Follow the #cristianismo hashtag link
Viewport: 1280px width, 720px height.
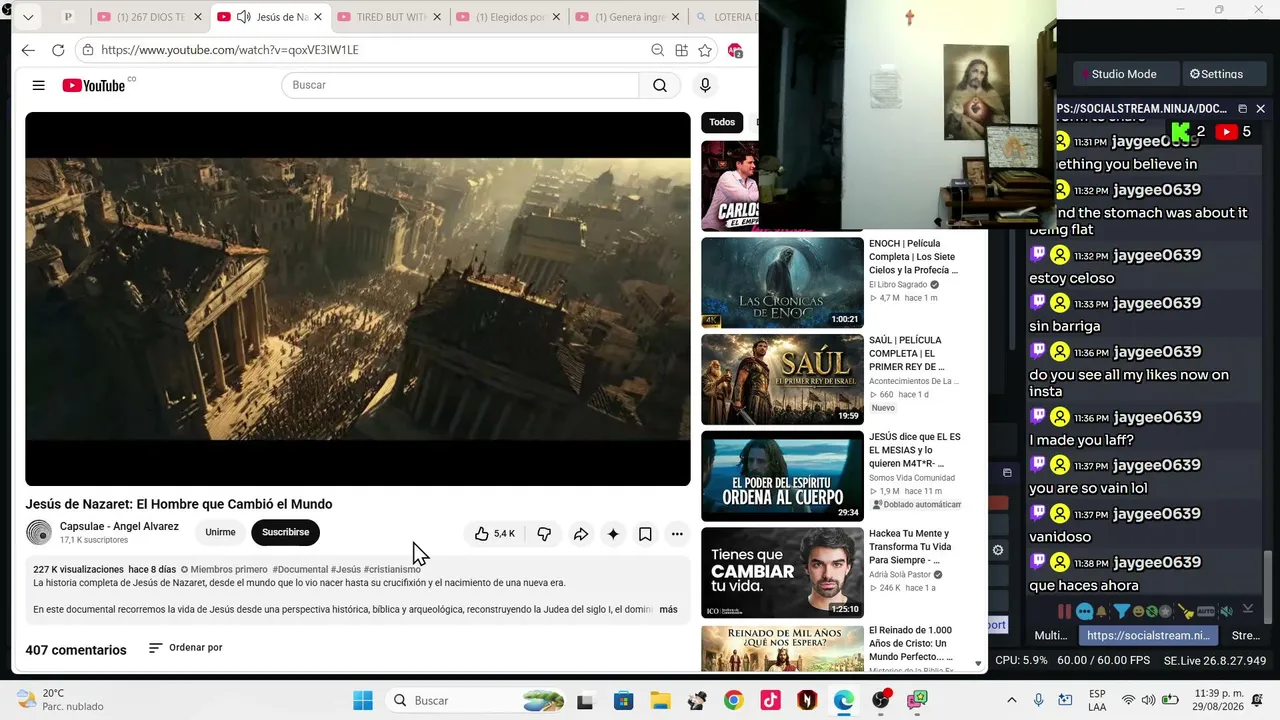[392, 569]
